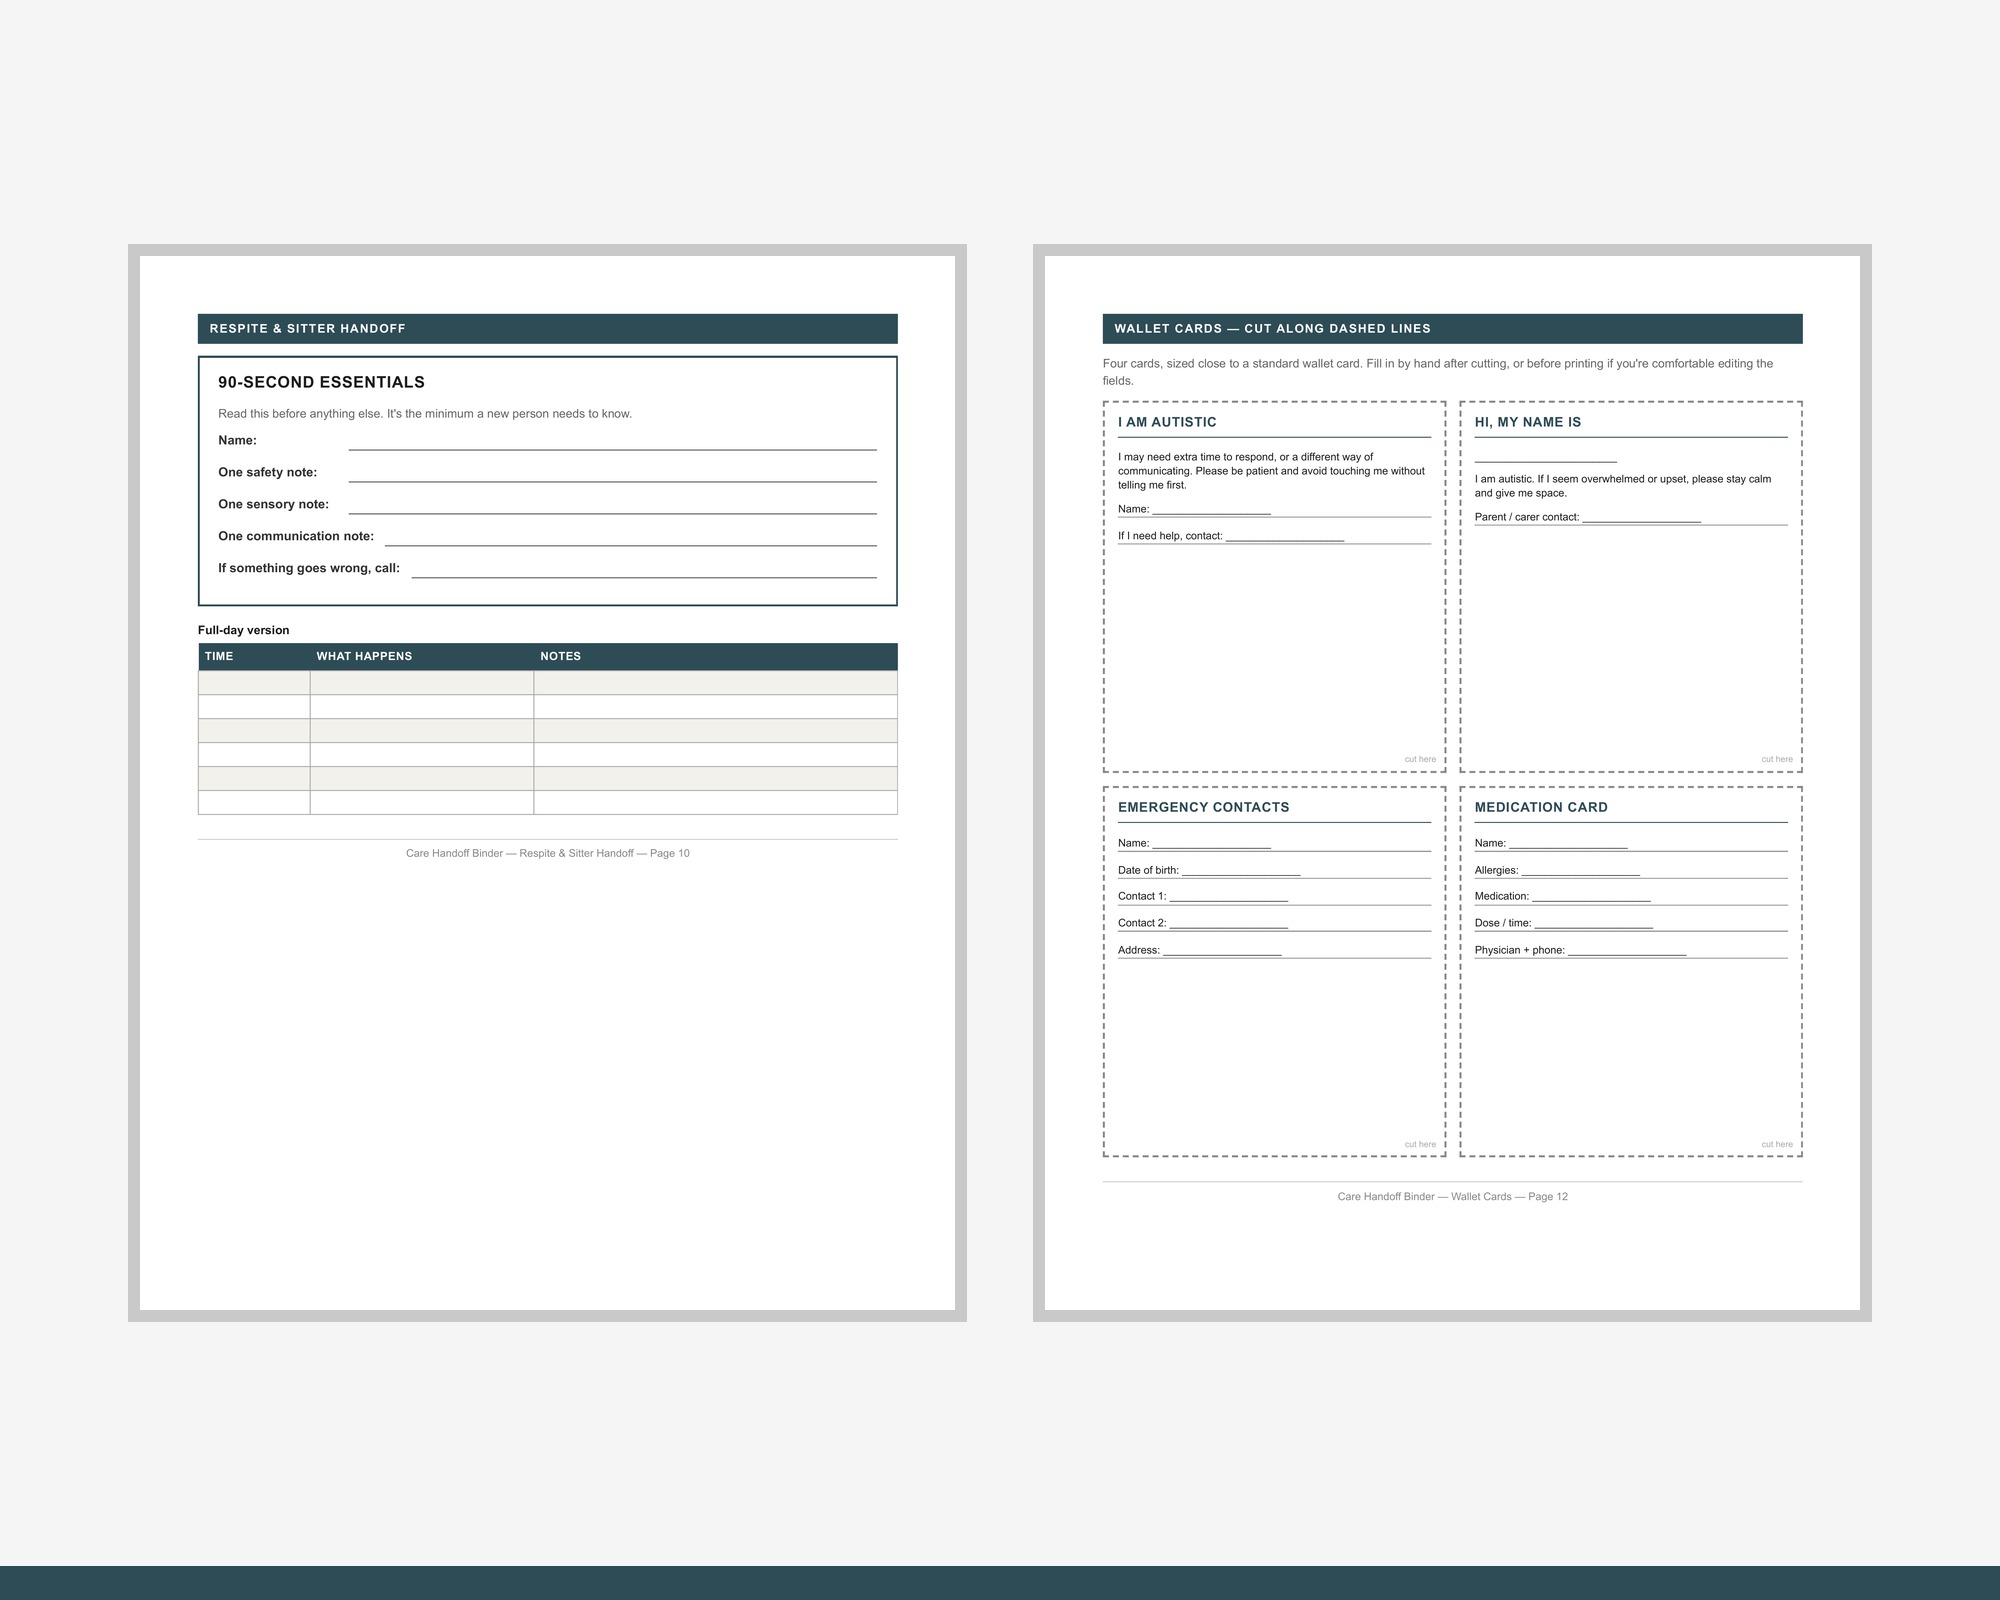Select the '90-SECOND ESSENTIALS' heading
The height and width of the screenshot is (1600, 2000).
pyautogui.click(x=321, y=382)
